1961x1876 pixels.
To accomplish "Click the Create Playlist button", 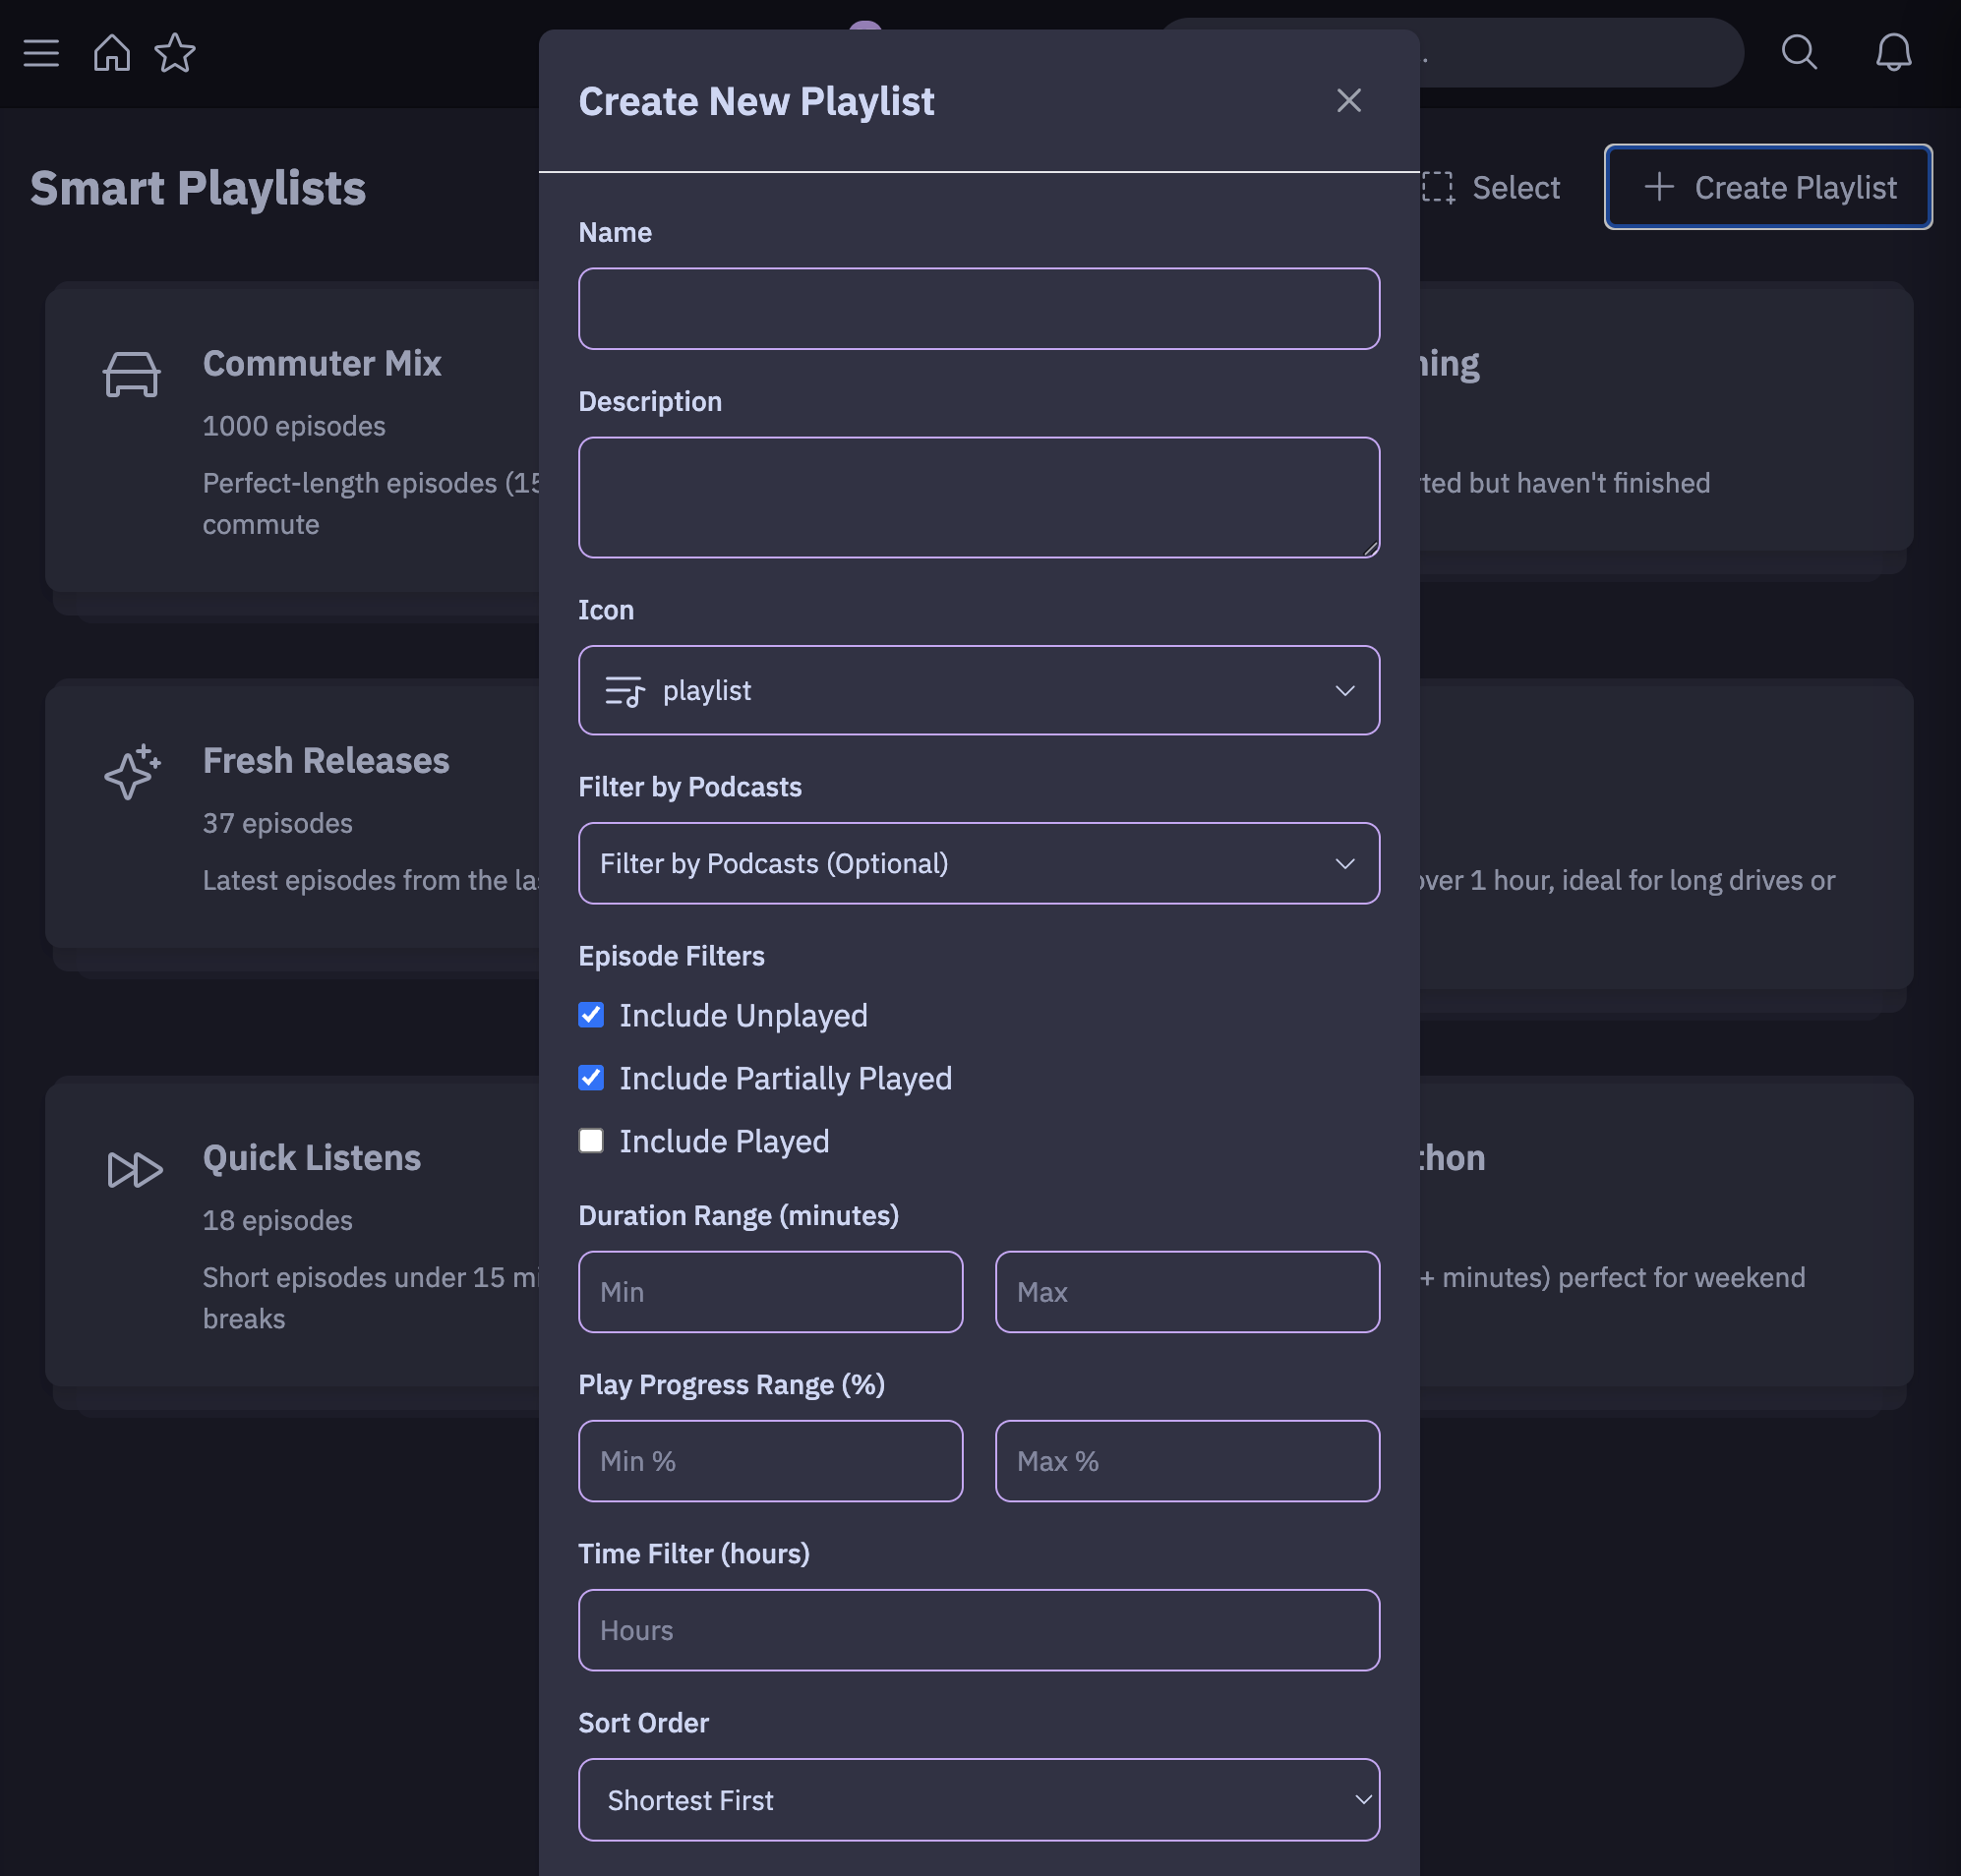I will click(1768, 187).
